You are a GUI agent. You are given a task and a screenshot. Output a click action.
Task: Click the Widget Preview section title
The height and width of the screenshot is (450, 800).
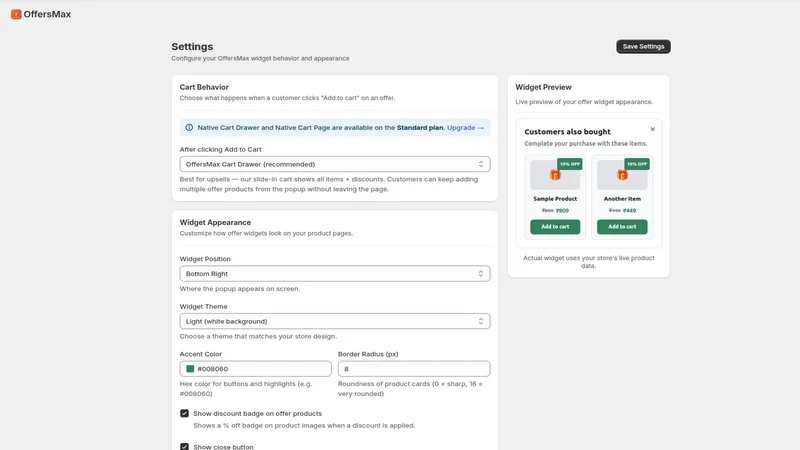[543, 87]
